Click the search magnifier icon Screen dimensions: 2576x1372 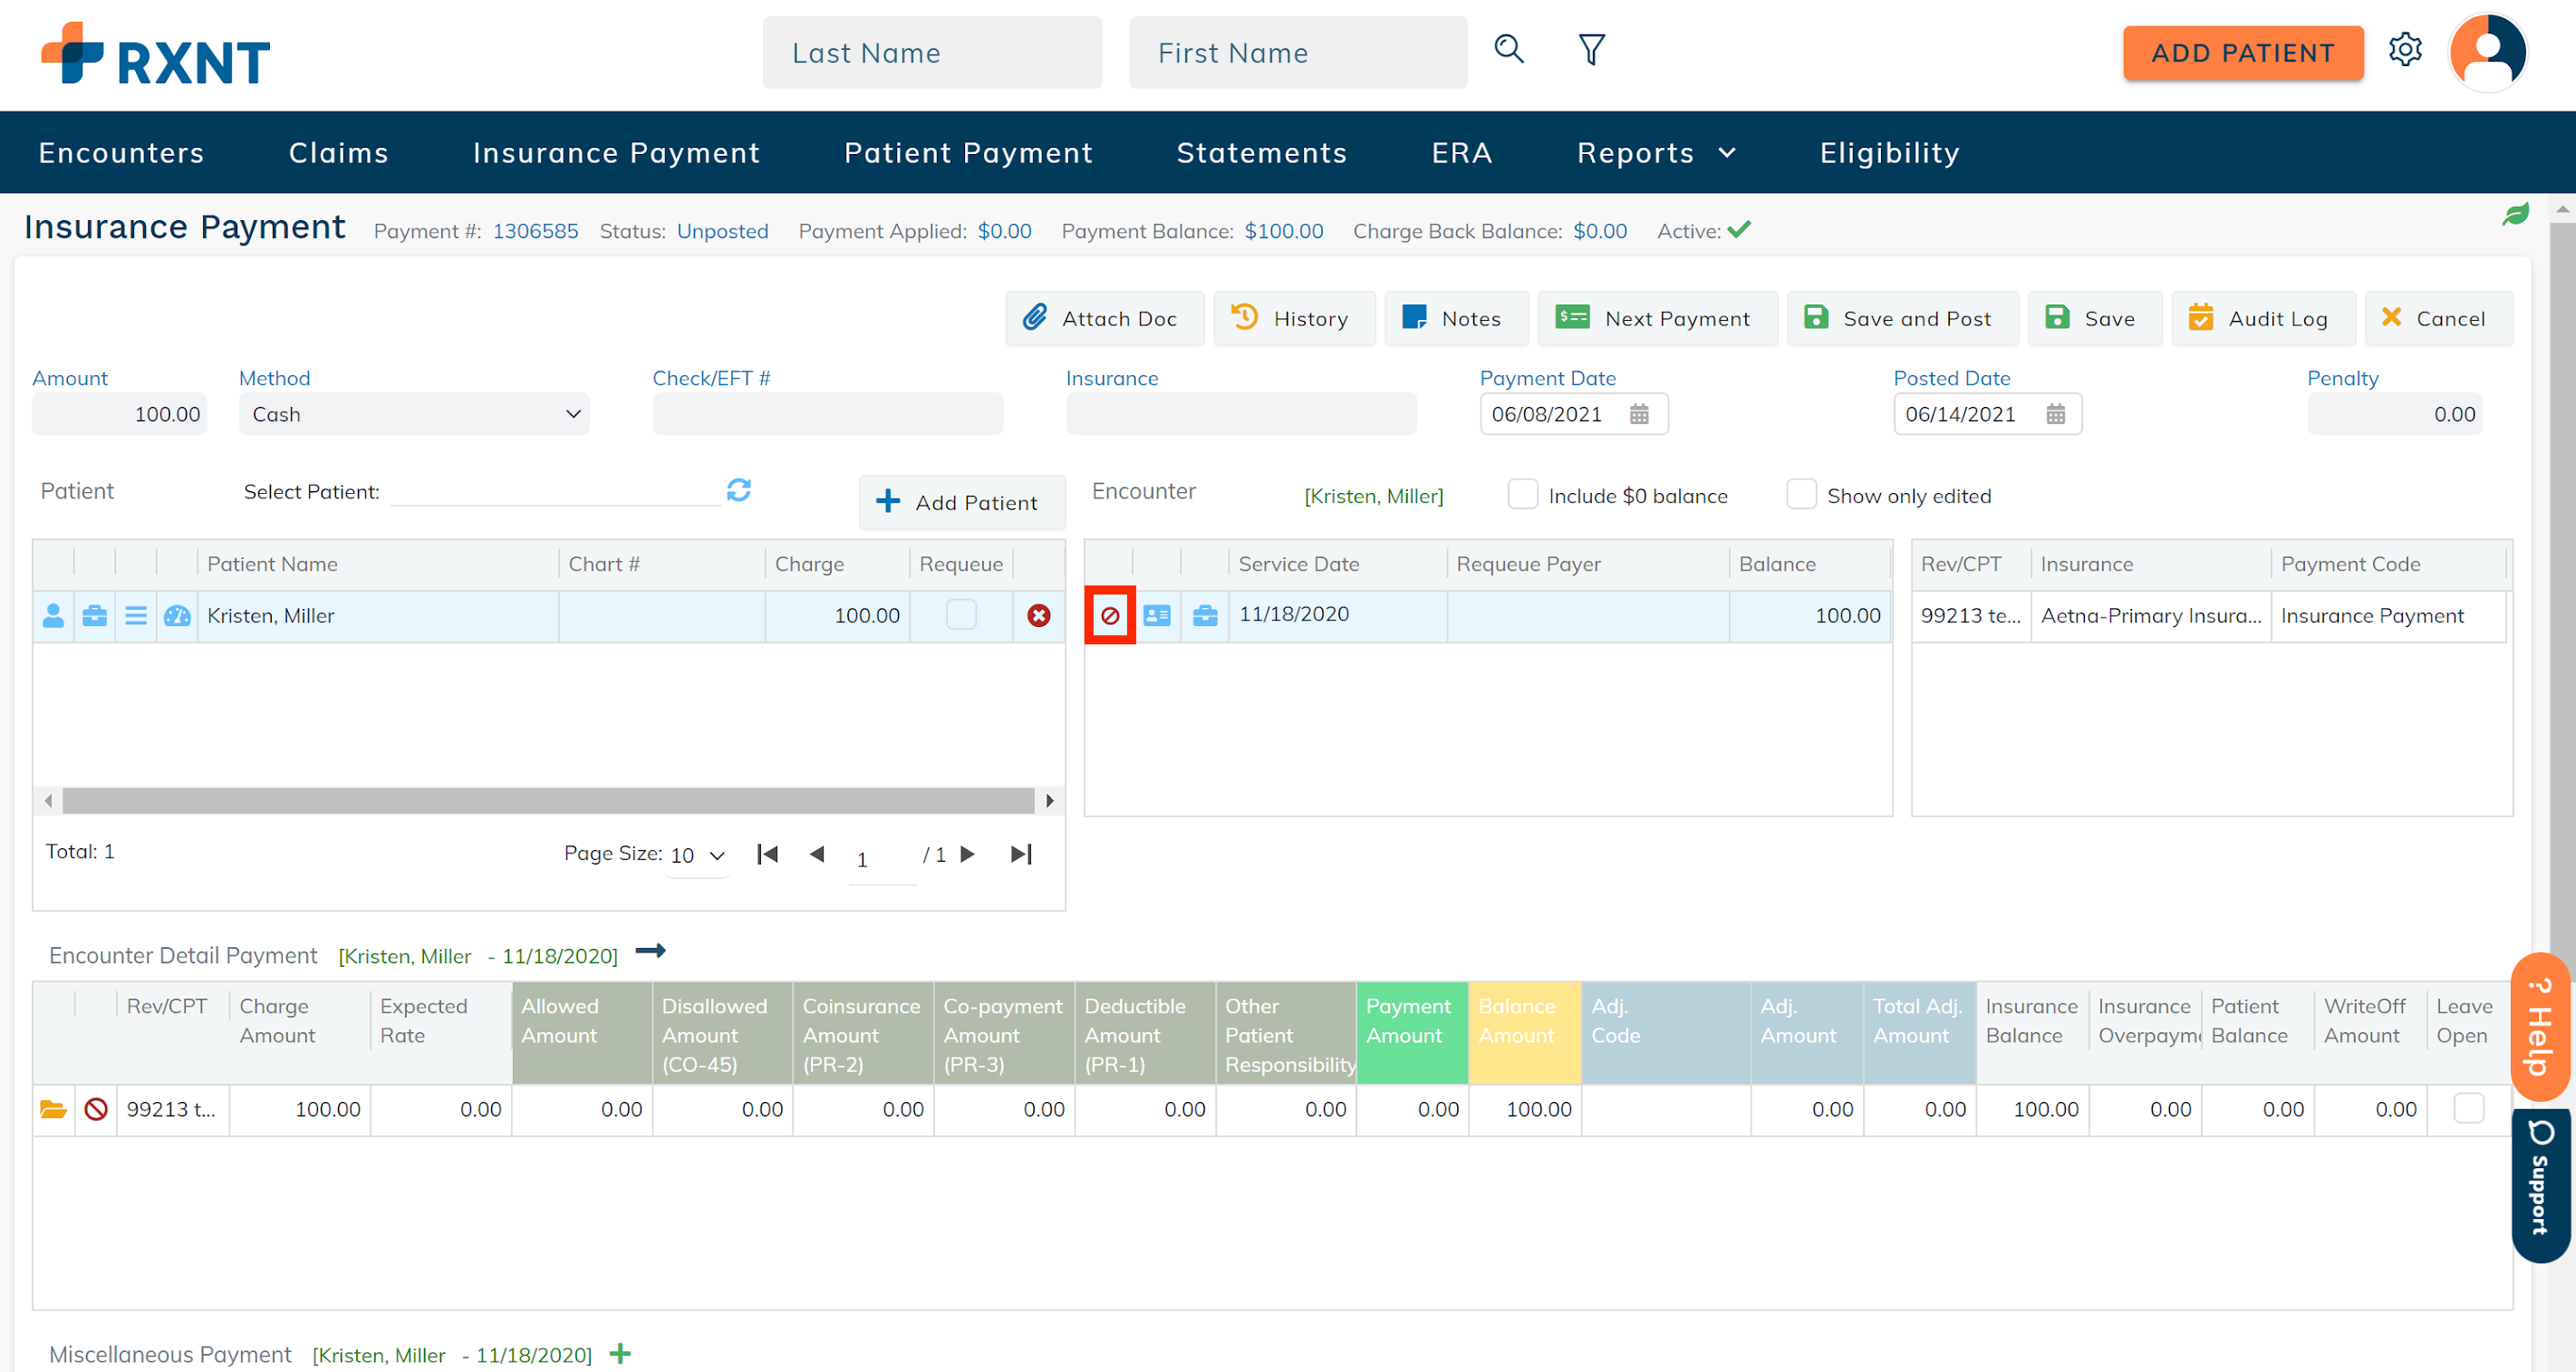click(1508, 49)
